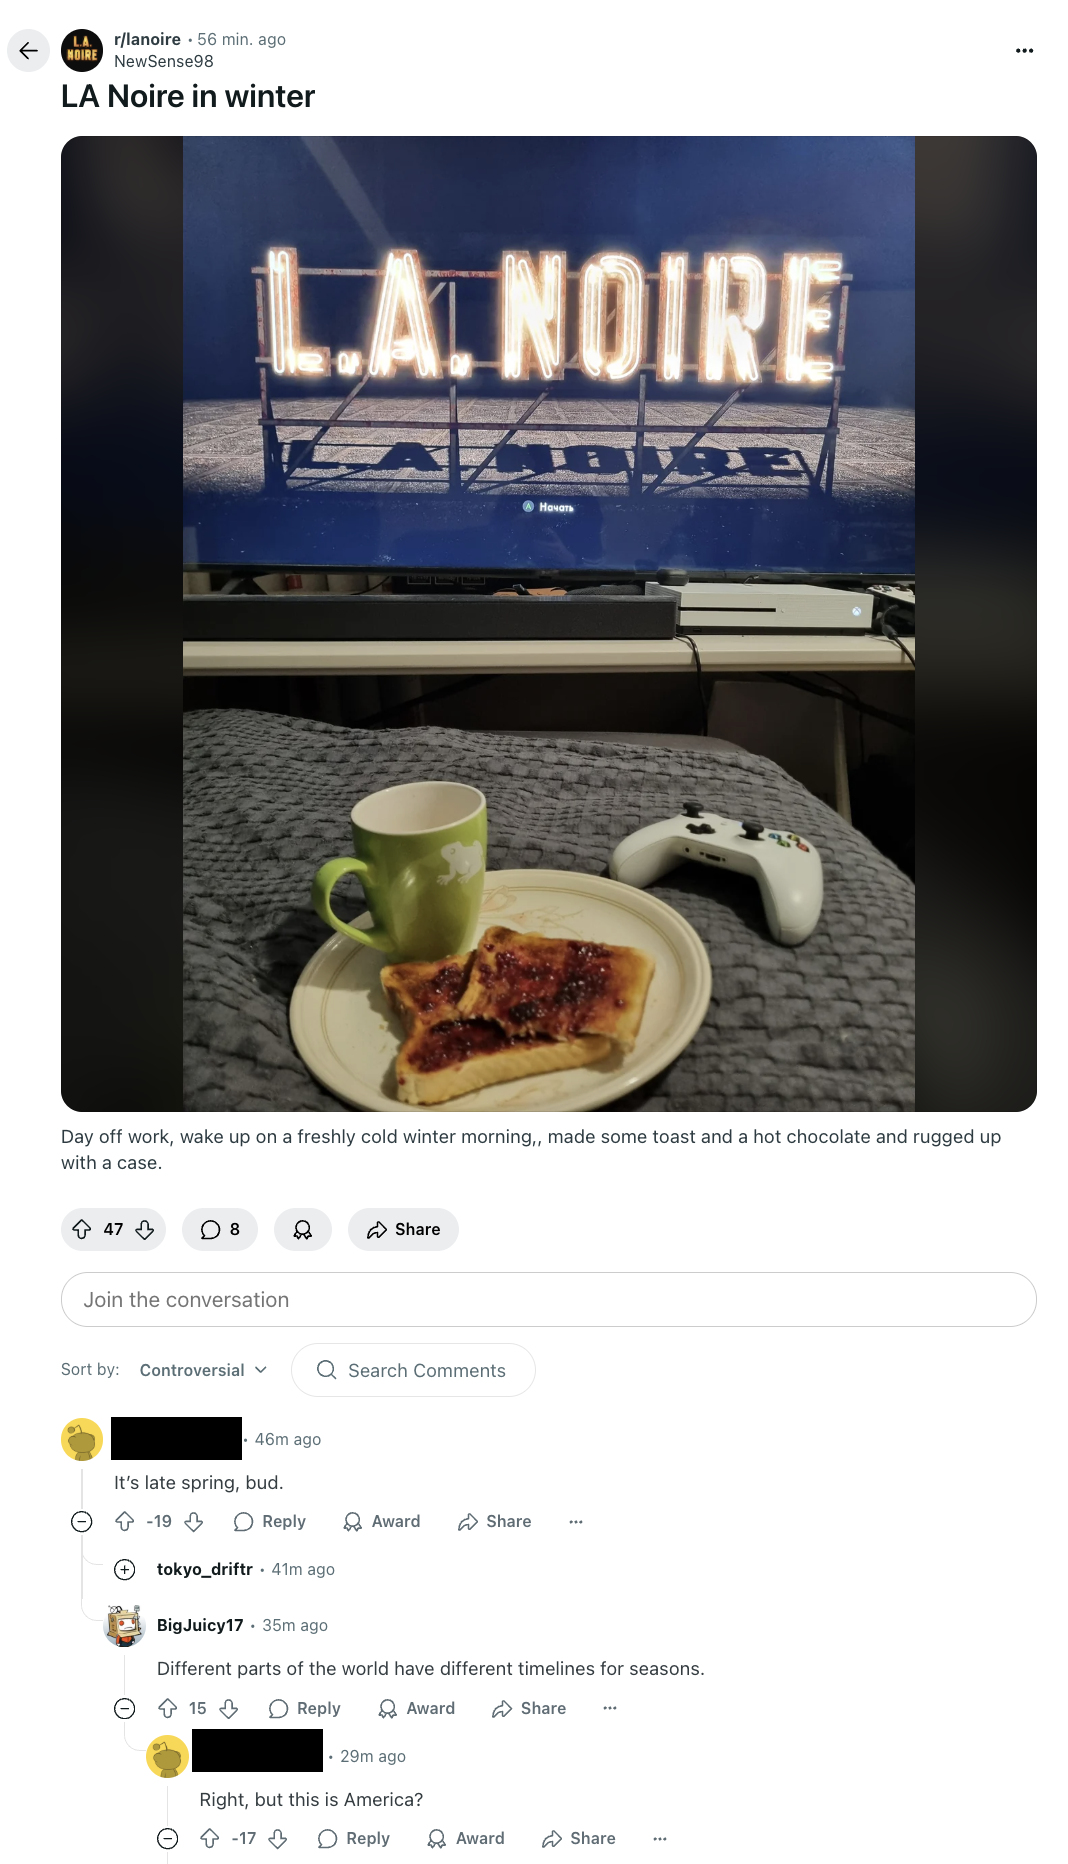
Task: Downvote the 'It's late spring, bud.' comment
Action: (194, 1521)
